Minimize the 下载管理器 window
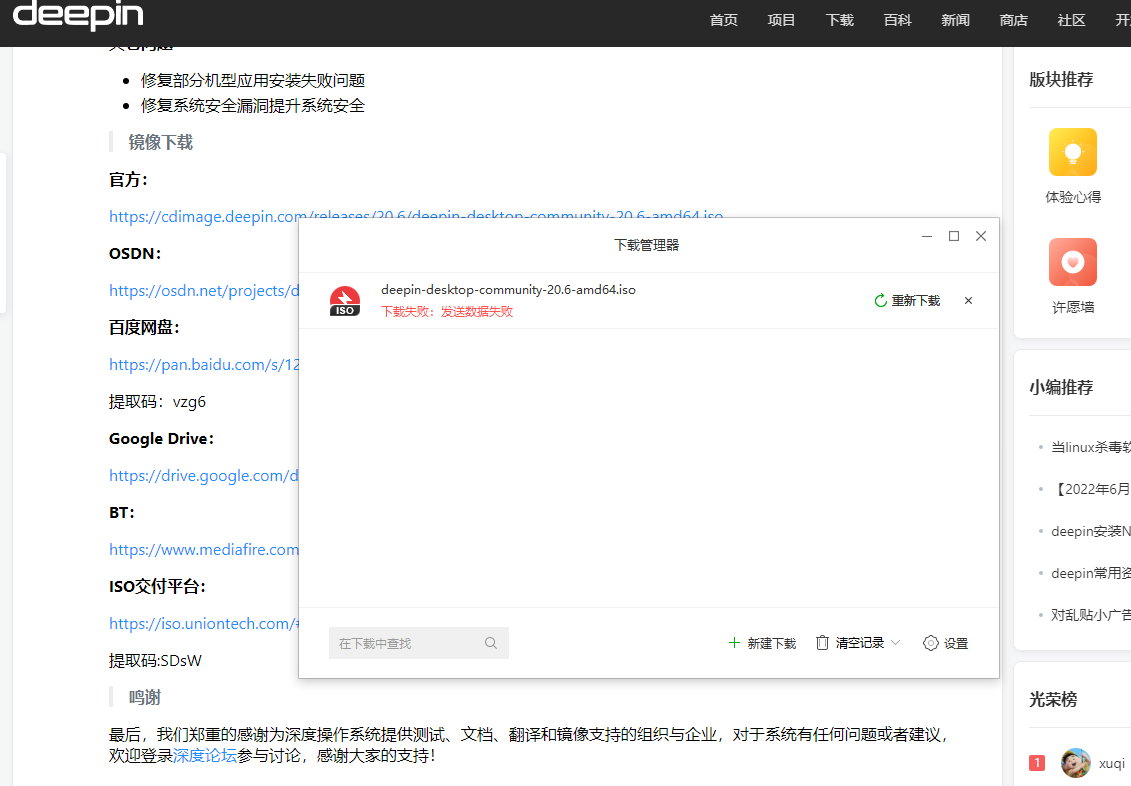1131x786 pixels. point(927,236)
